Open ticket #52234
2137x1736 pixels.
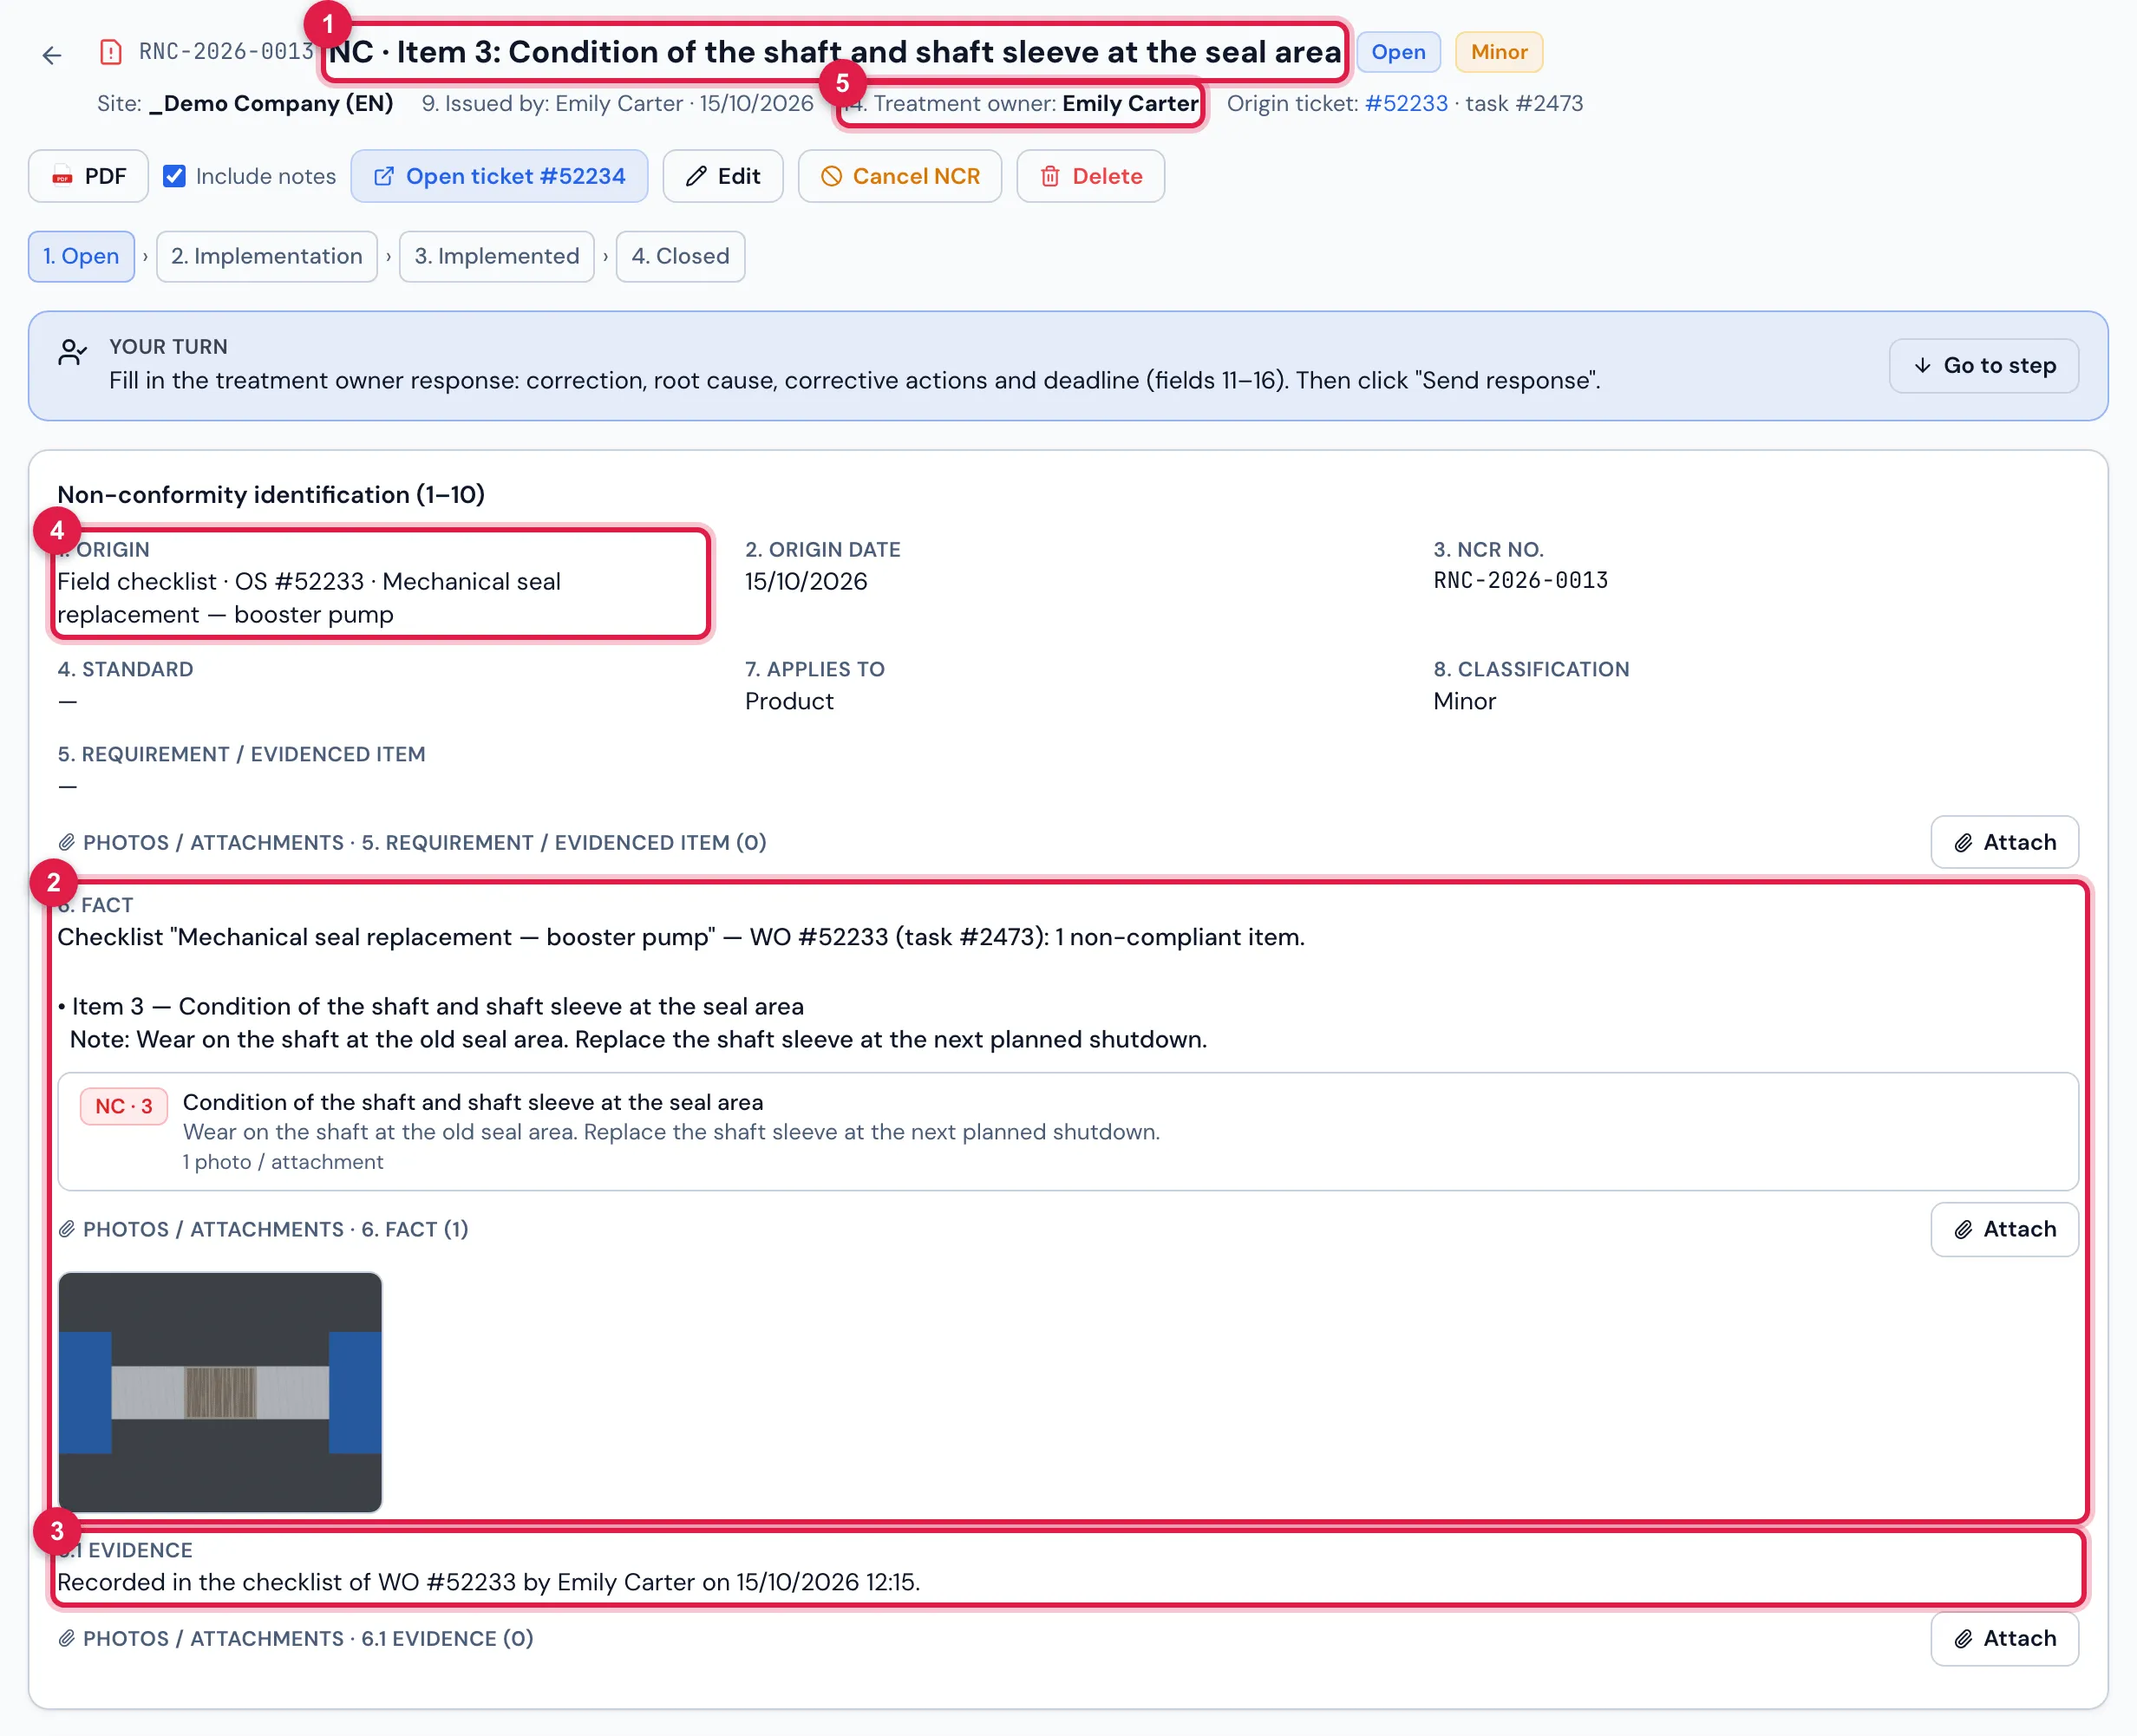[499, 176]
